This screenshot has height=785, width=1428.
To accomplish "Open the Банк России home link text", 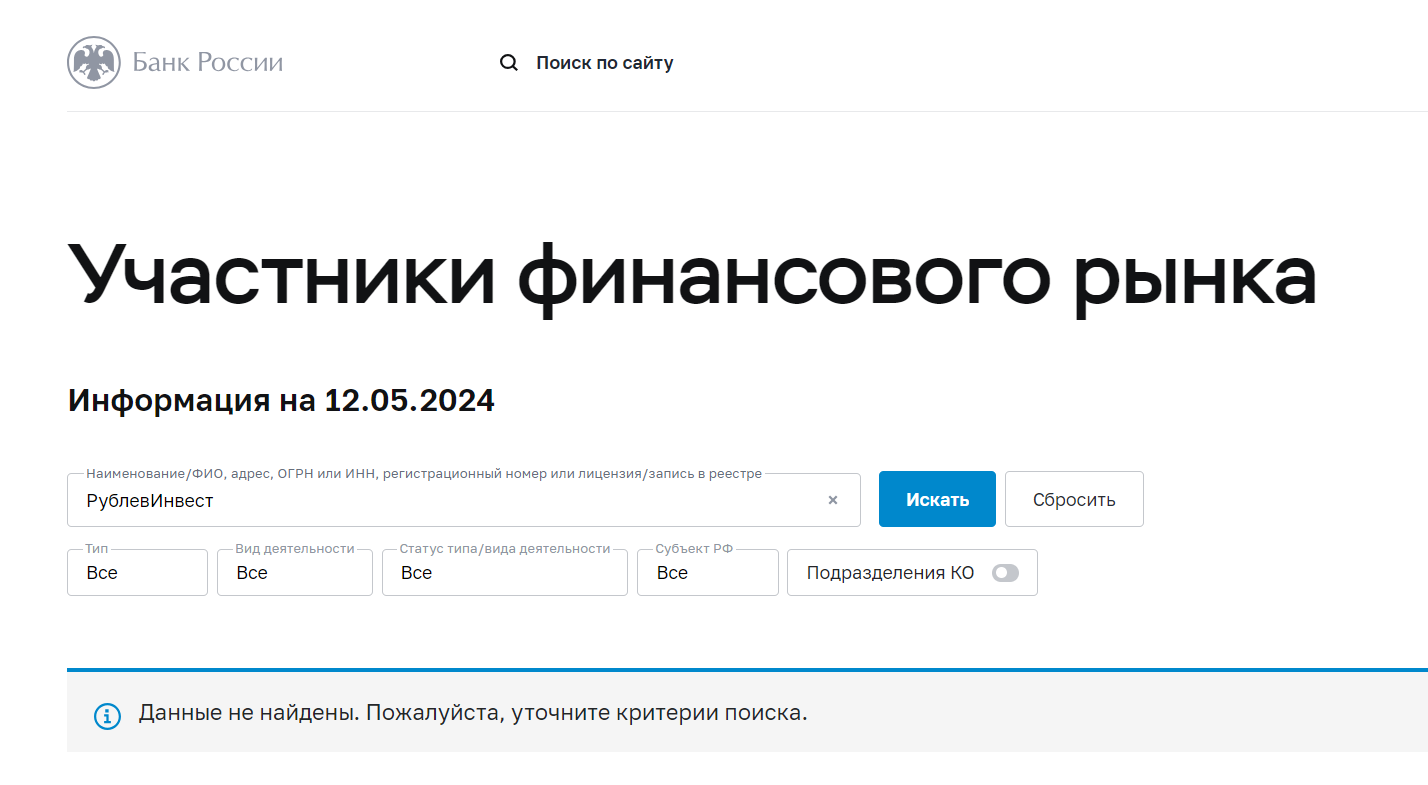I will click(x=208, y=62).
